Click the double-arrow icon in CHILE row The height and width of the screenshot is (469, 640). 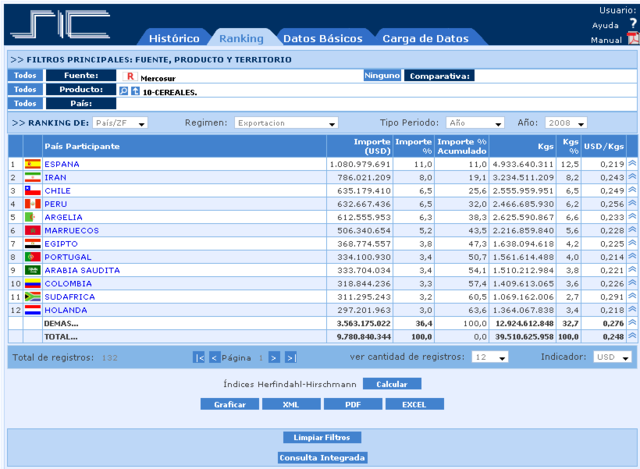click(x=632, y=190)
